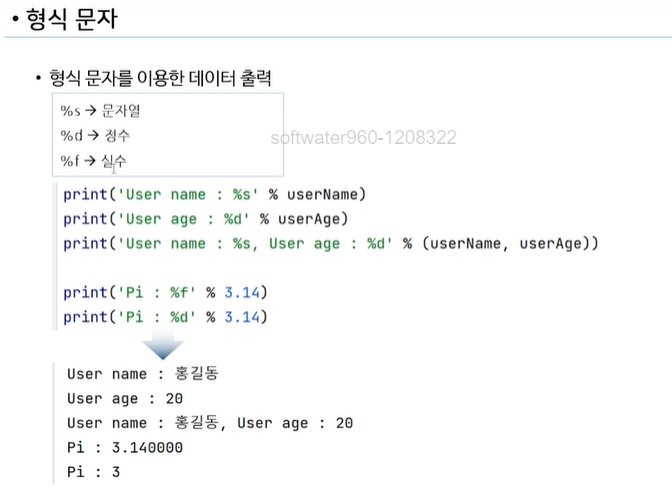Click output line 'Pi : 3.140000'
This screenshot has width=672, height=487.
(x=125, y=448)
